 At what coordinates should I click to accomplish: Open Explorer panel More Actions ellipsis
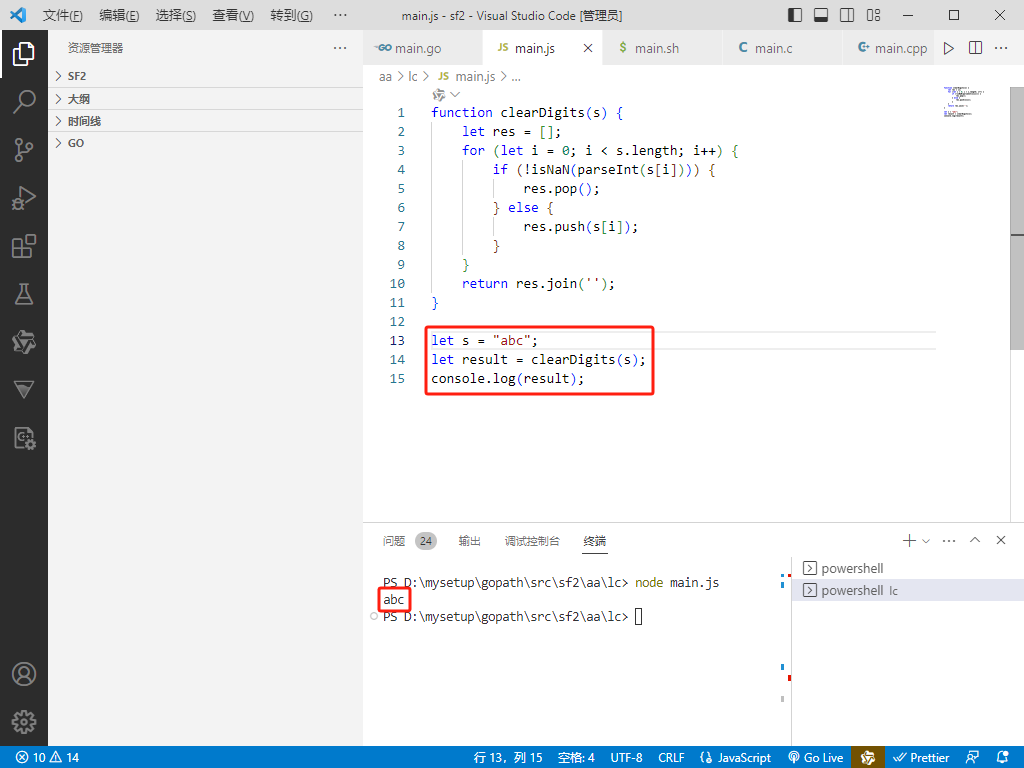340,48
